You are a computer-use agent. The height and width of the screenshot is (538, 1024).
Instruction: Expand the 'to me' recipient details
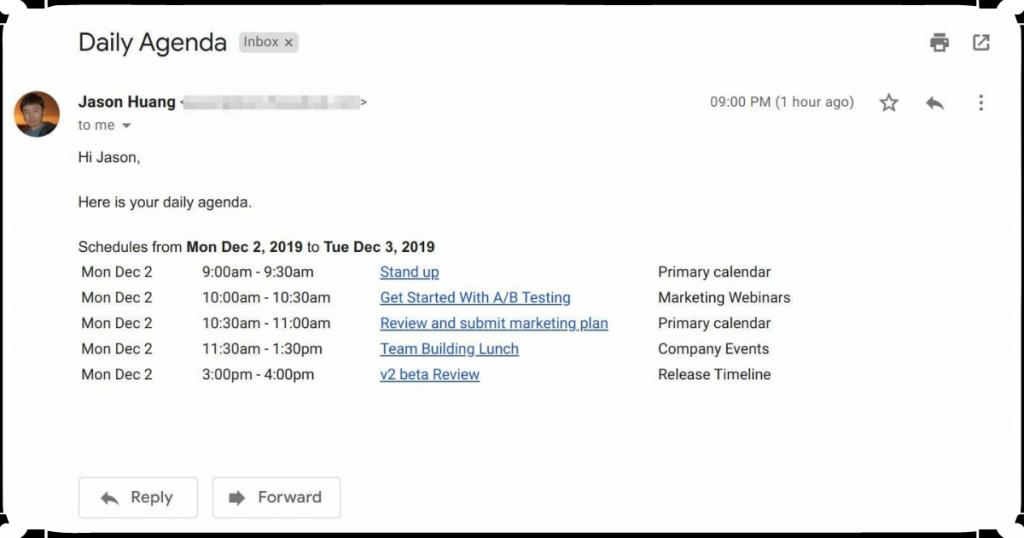click(x=126, y=126)
